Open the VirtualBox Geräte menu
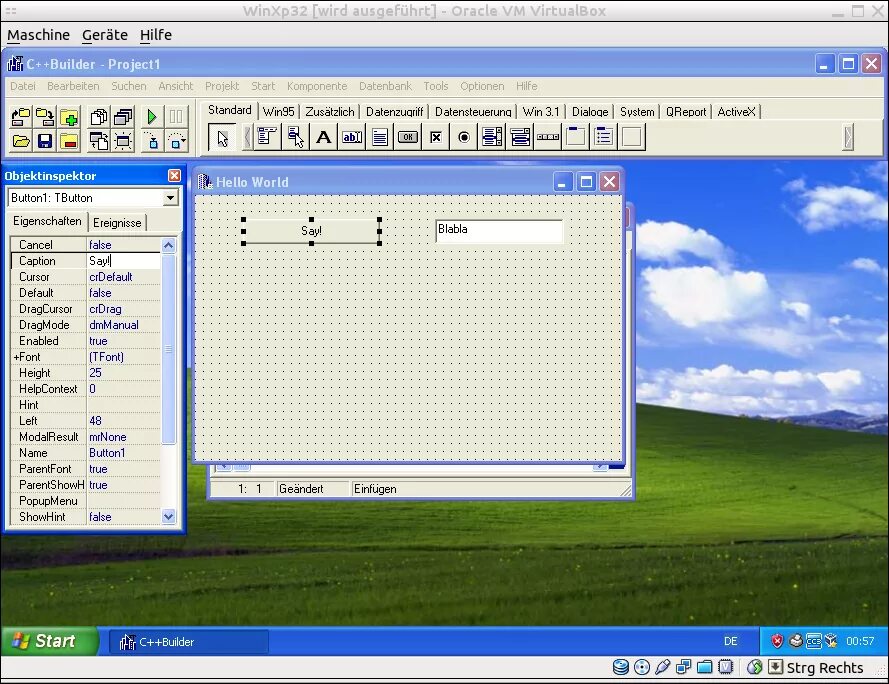 coord(105,35)
